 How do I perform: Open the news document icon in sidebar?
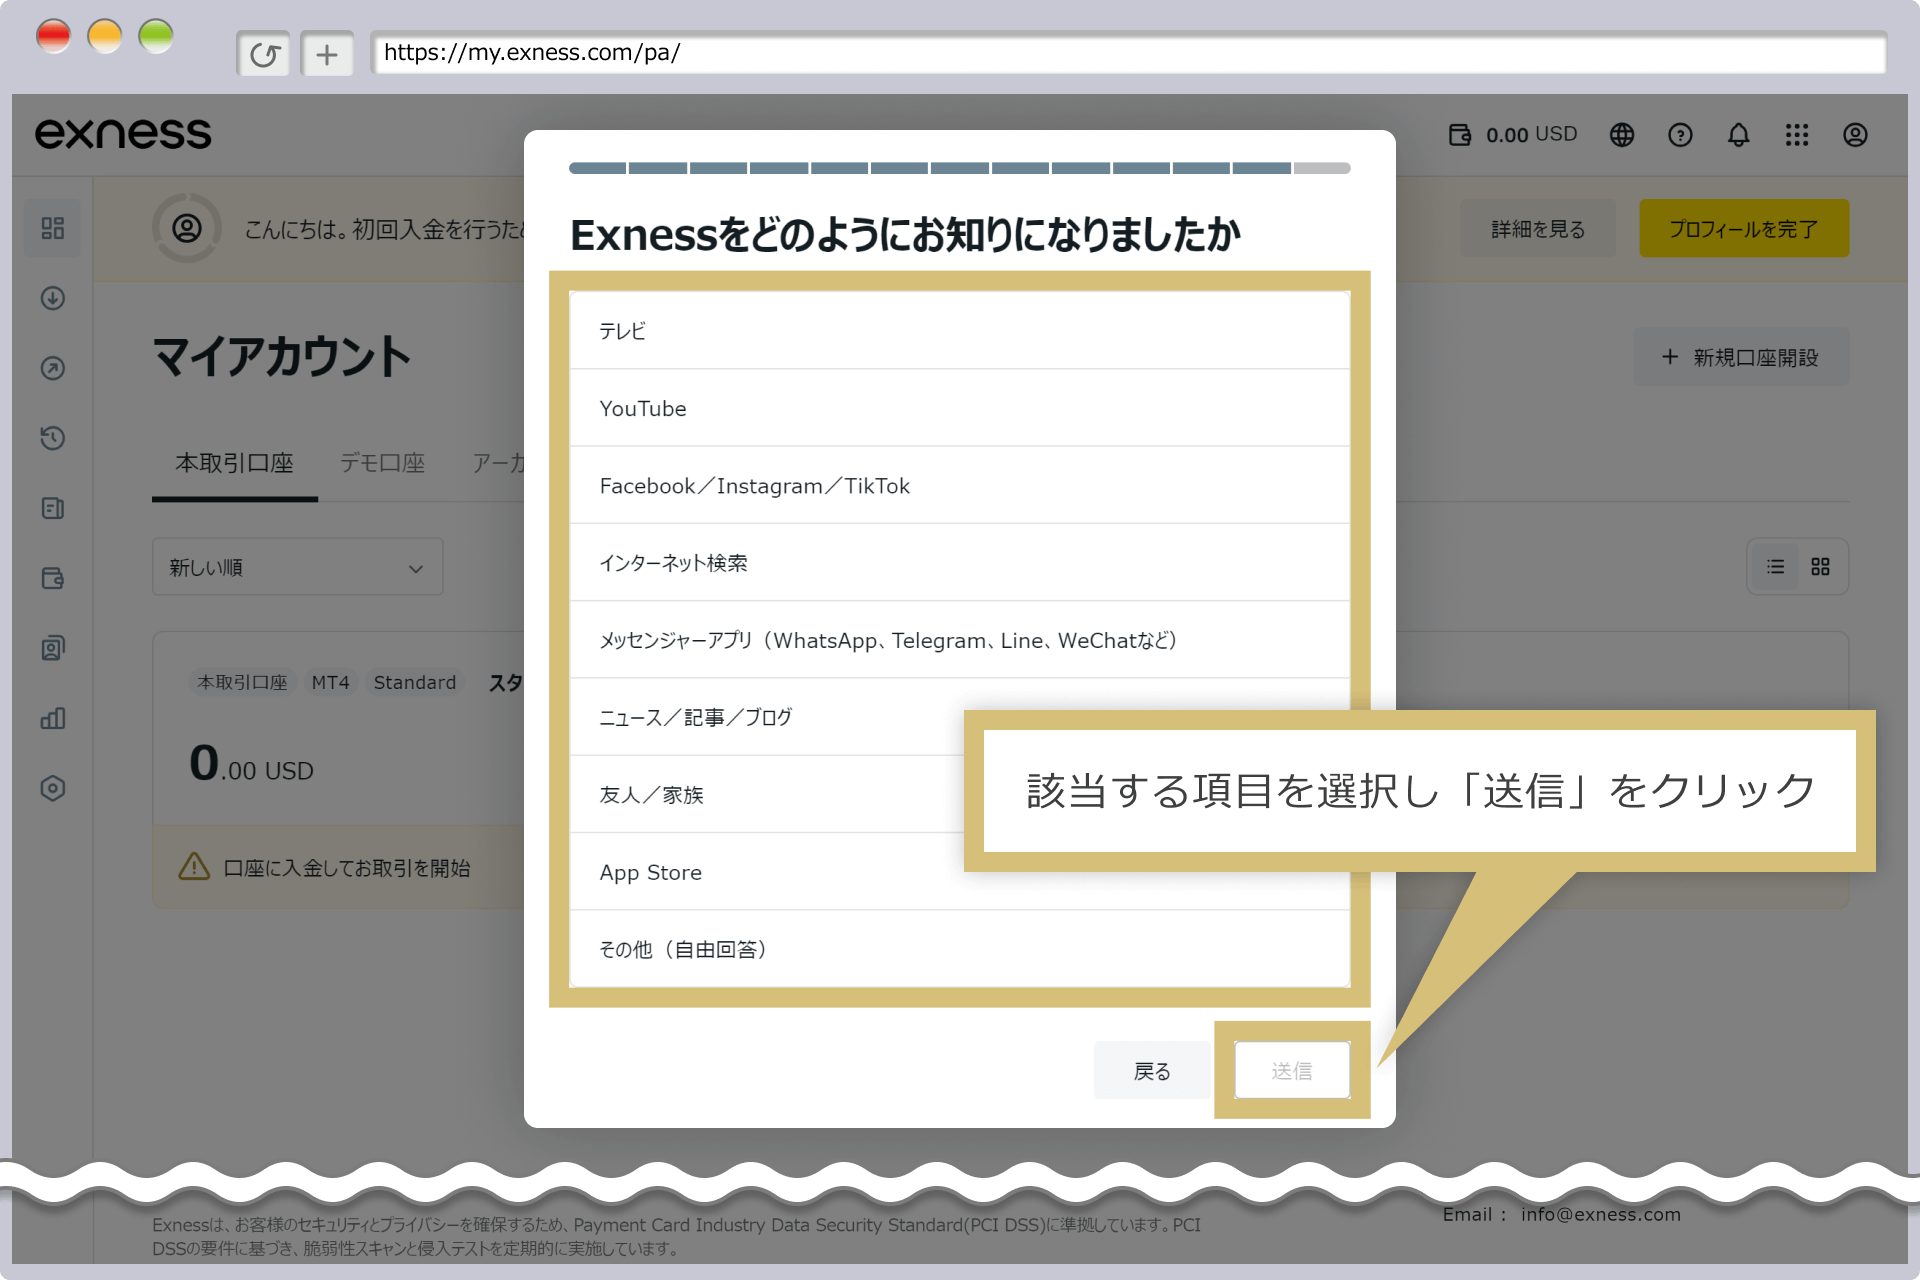(53, 508)
